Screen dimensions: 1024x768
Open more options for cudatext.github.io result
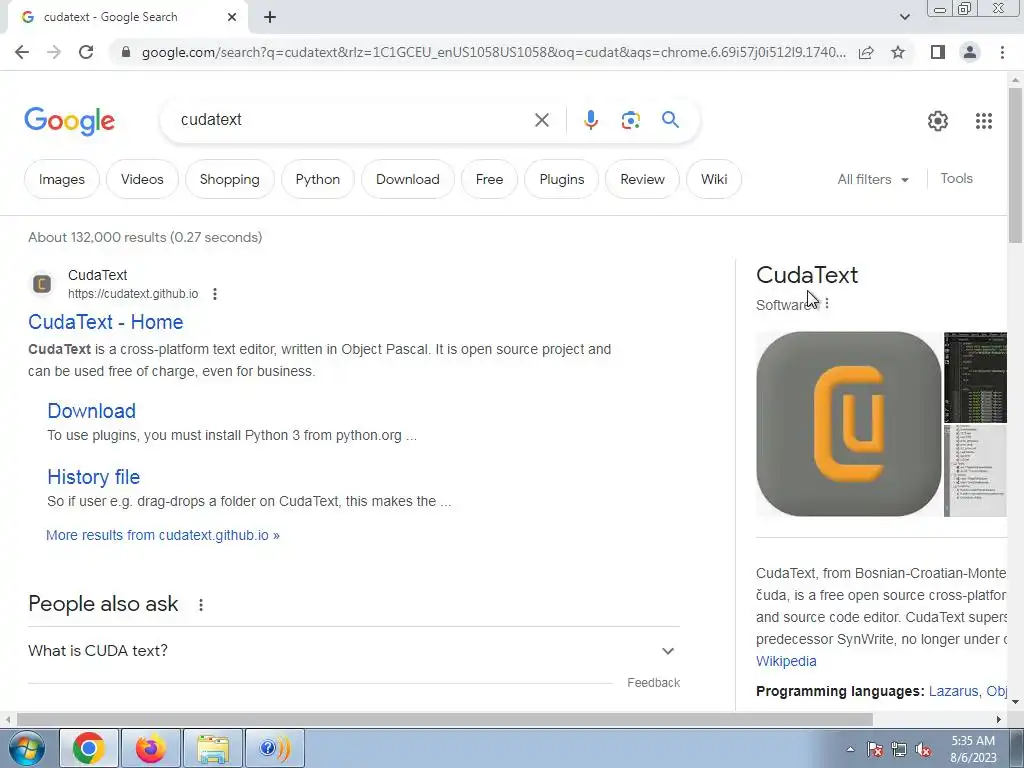(x=215, y=295)
